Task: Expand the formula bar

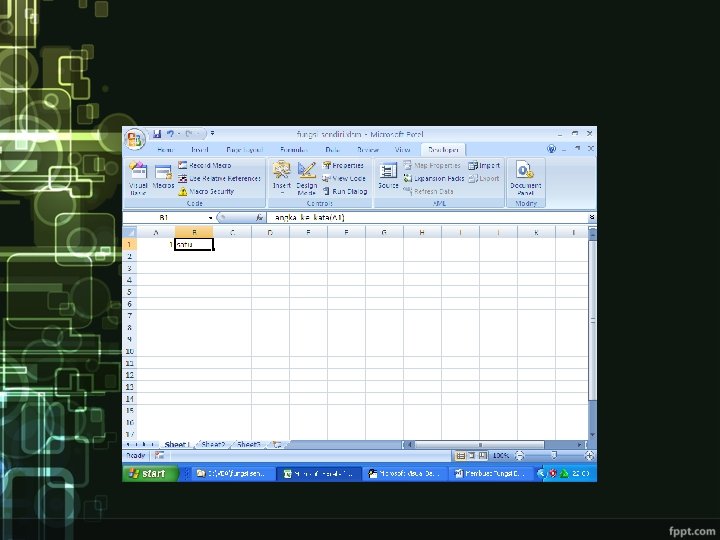Action: (x=592, y=217)
